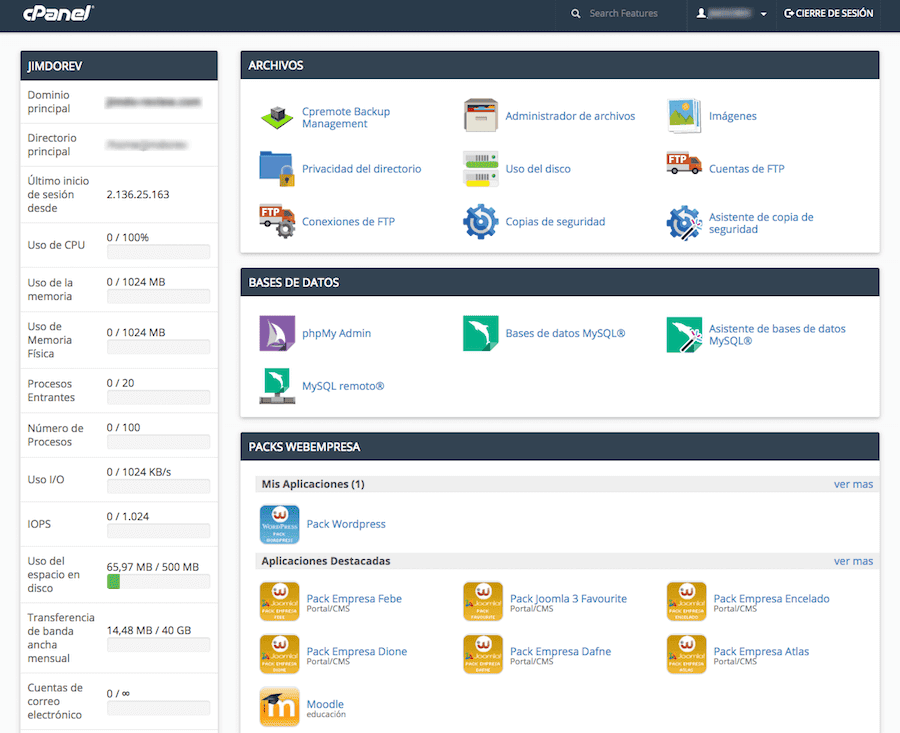This screenshot has width=900, height=733.
Task: Open the Uso del disco drive icon
Action: coord(480,169)
